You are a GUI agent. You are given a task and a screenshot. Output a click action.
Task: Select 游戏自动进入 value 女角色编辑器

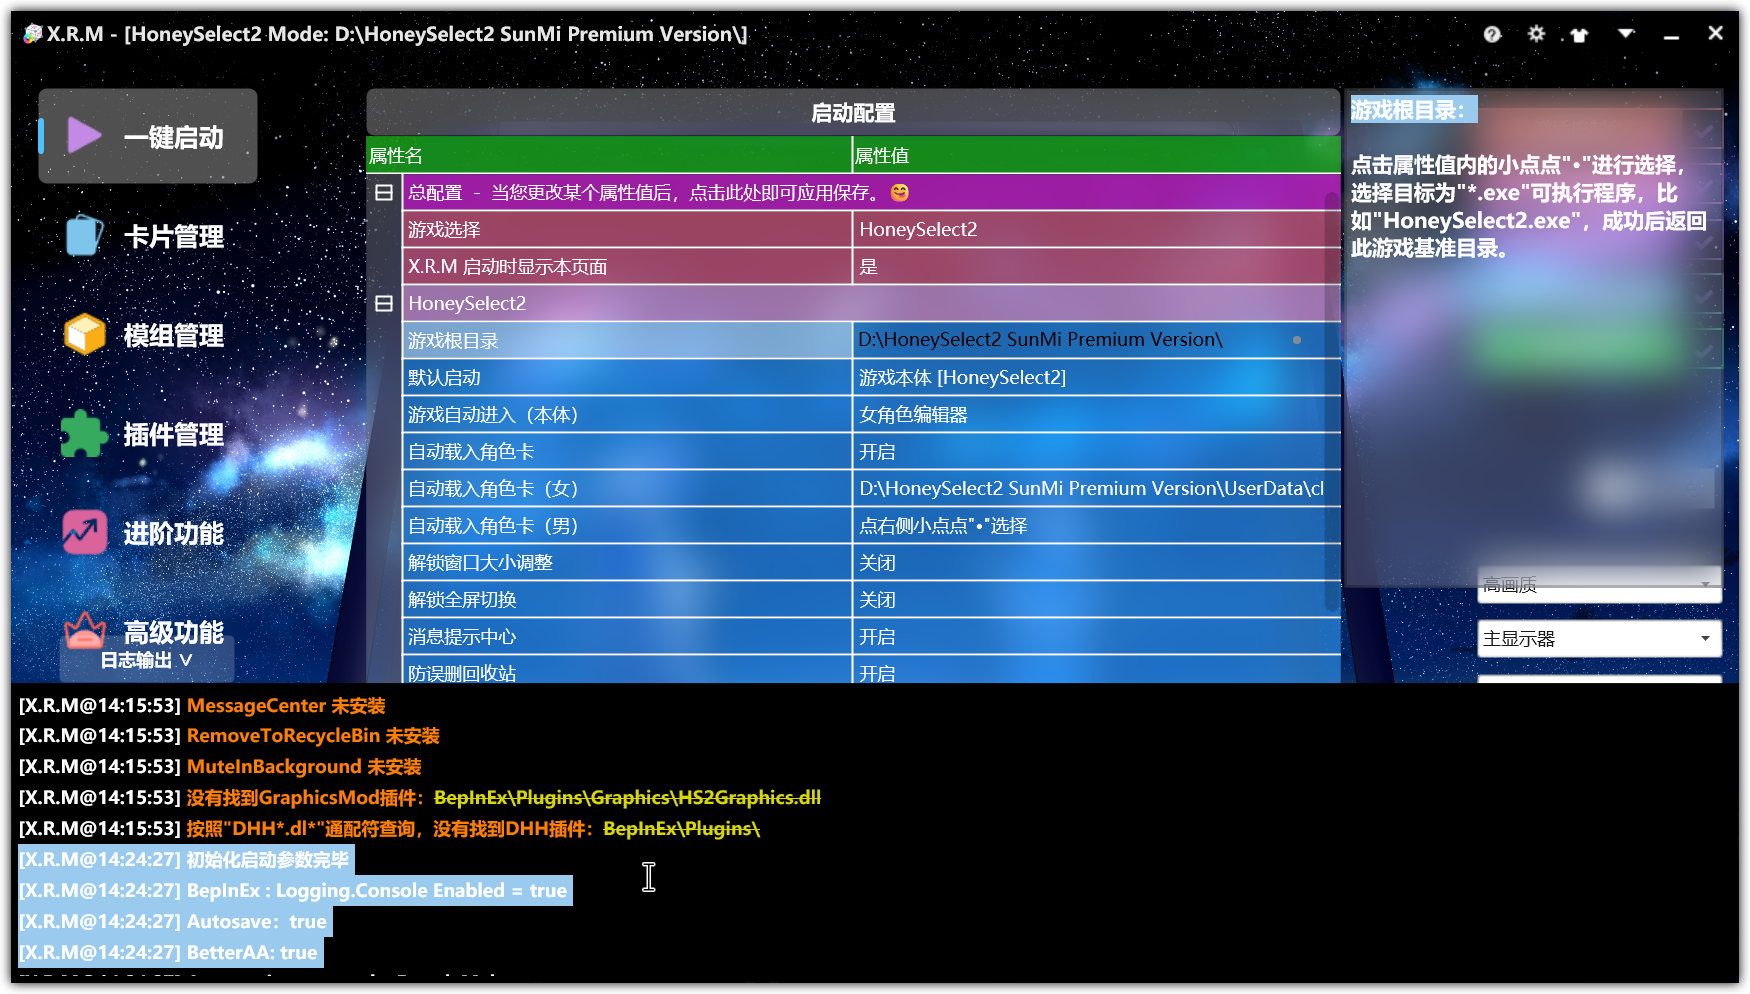point(1096,414)
